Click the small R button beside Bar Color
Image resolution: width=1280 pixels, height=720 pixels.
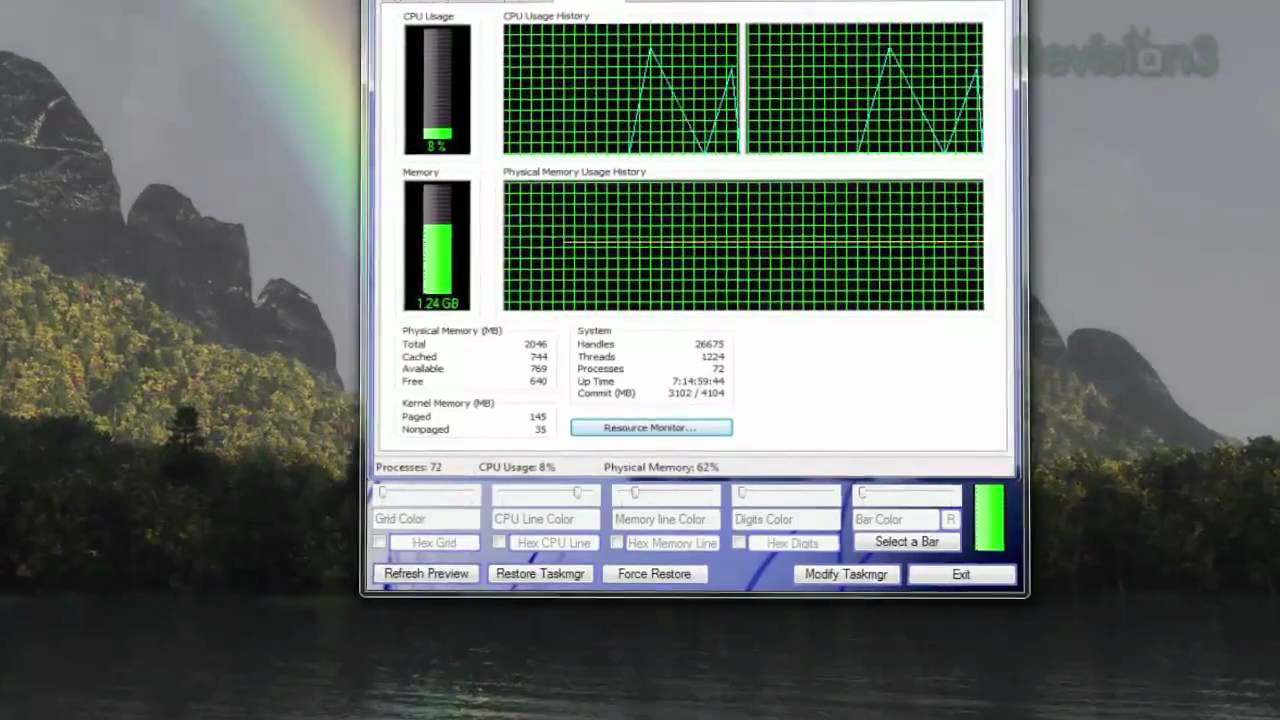point(950,519)
